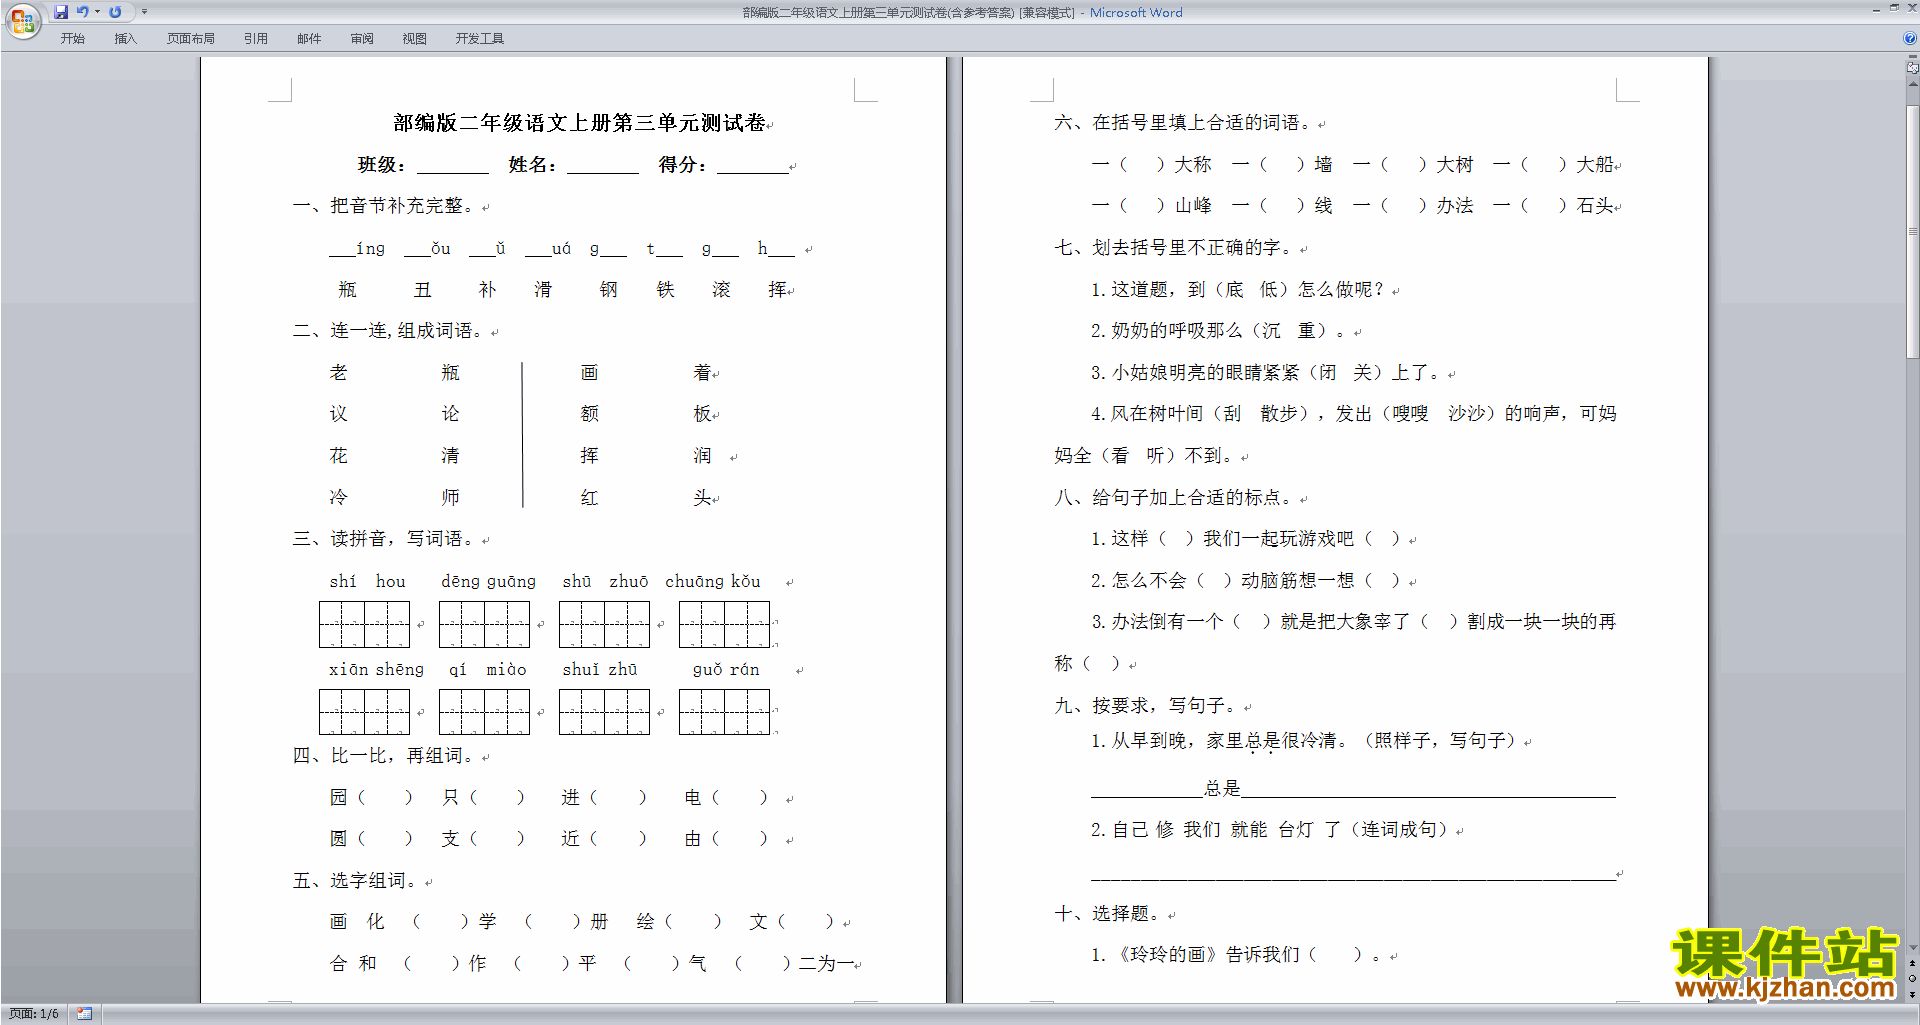The width and height of the screenshot is (1920, 1025).
Task: Click heading 五、选字组词。
Action: (x=357, y=881)
